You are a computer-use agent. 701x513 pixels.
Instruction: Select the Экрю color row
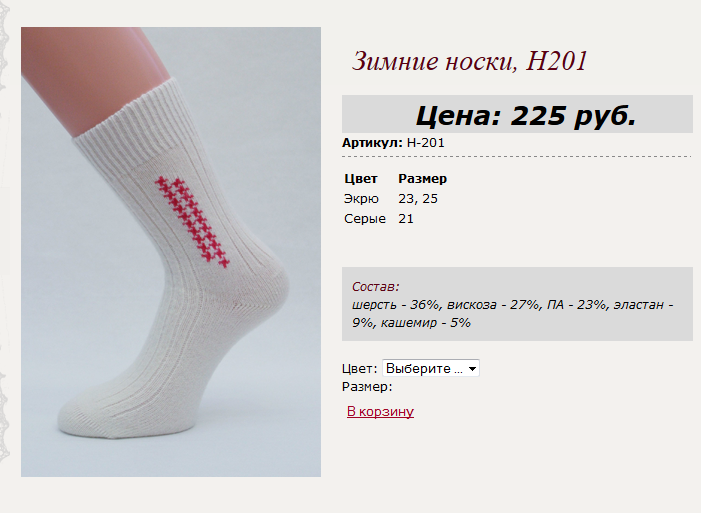[361, 199]
